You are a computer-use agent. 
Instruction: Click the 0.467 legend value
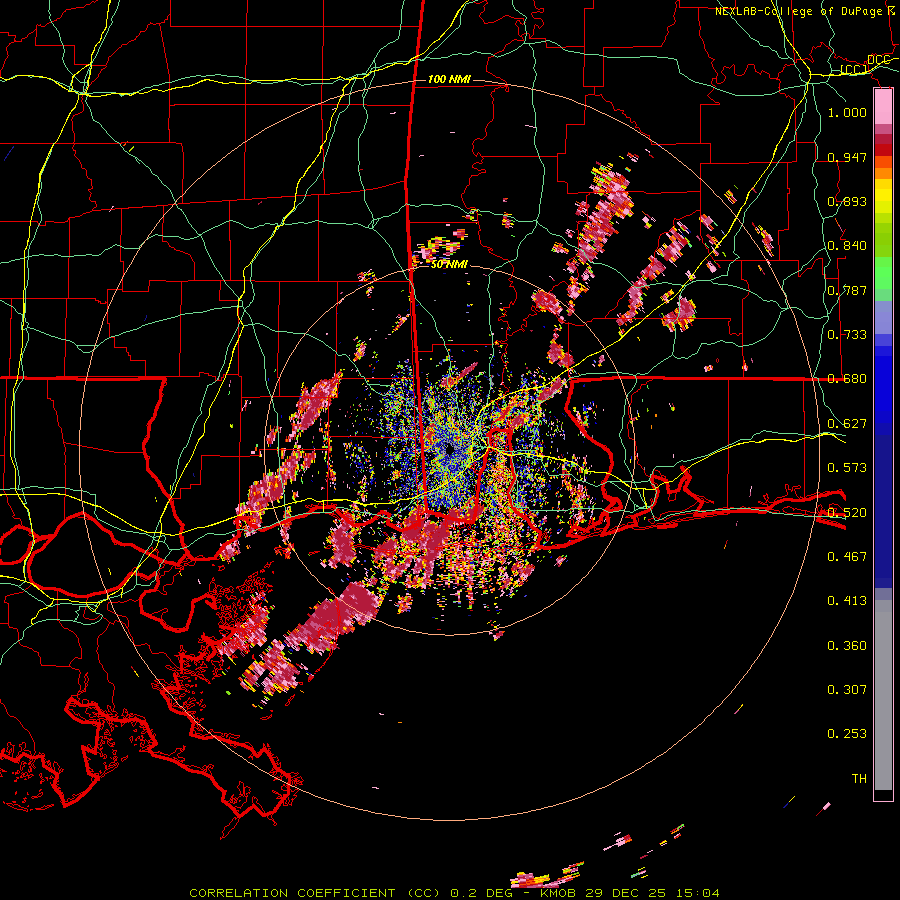(x=847, y=557)
